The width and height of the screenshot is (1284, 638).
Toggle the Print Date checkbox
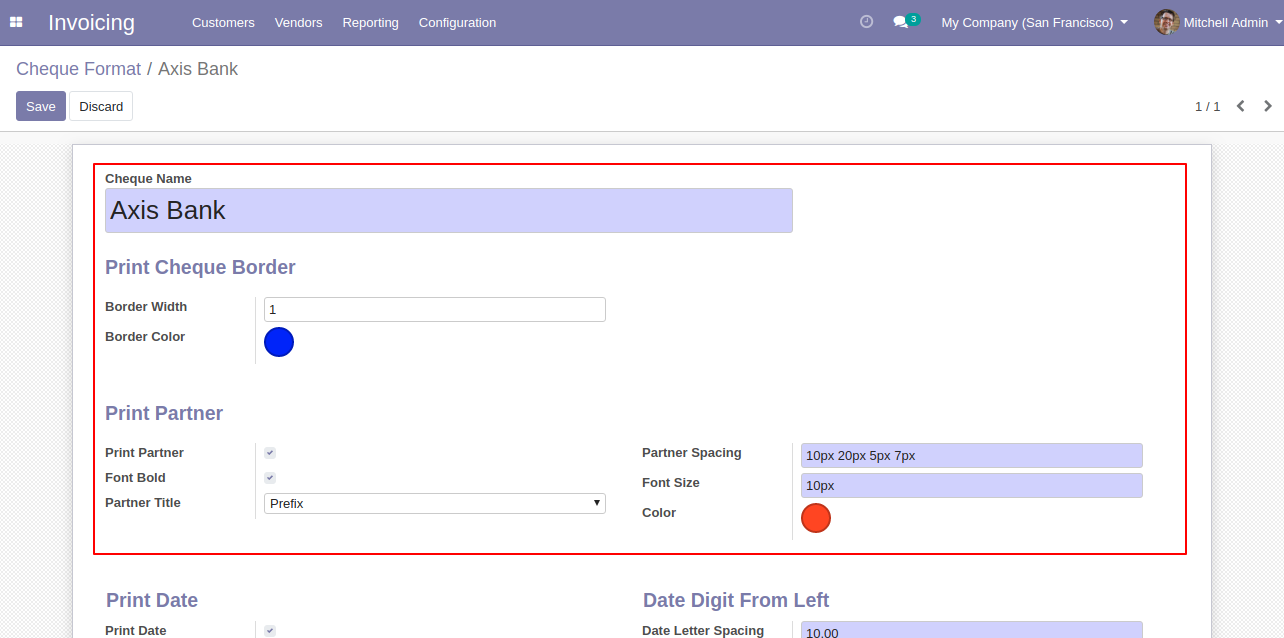click(x=270, y=631)
